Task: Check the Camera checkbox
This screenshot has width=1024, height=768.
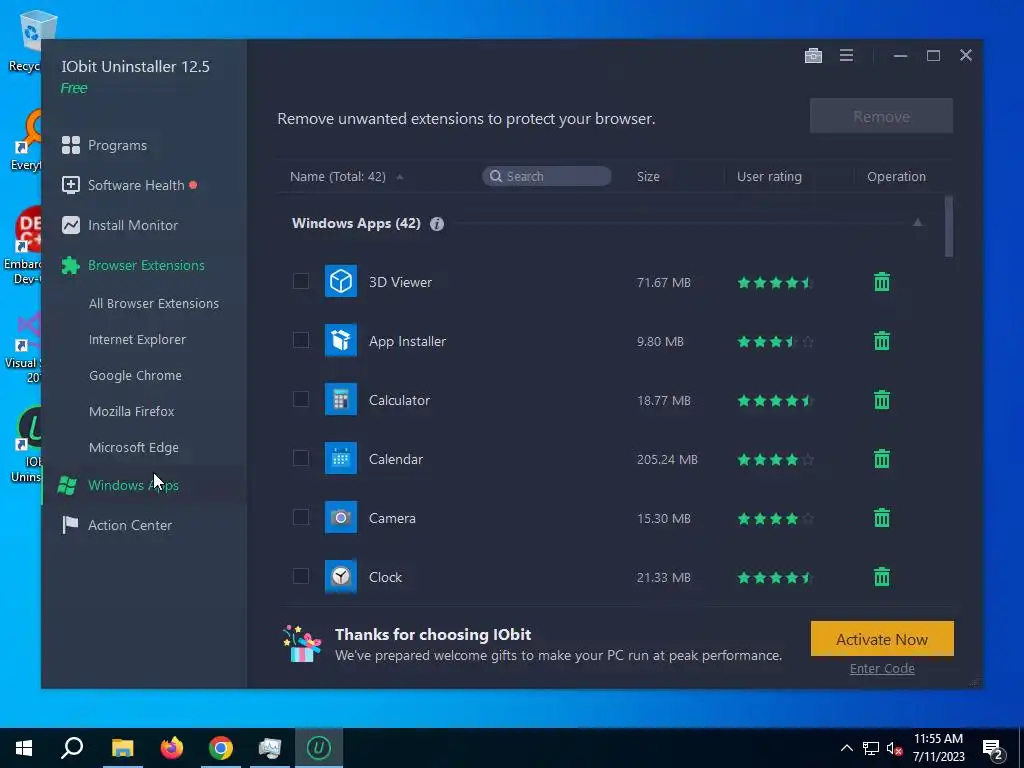Action: click(x=301, y=517)
